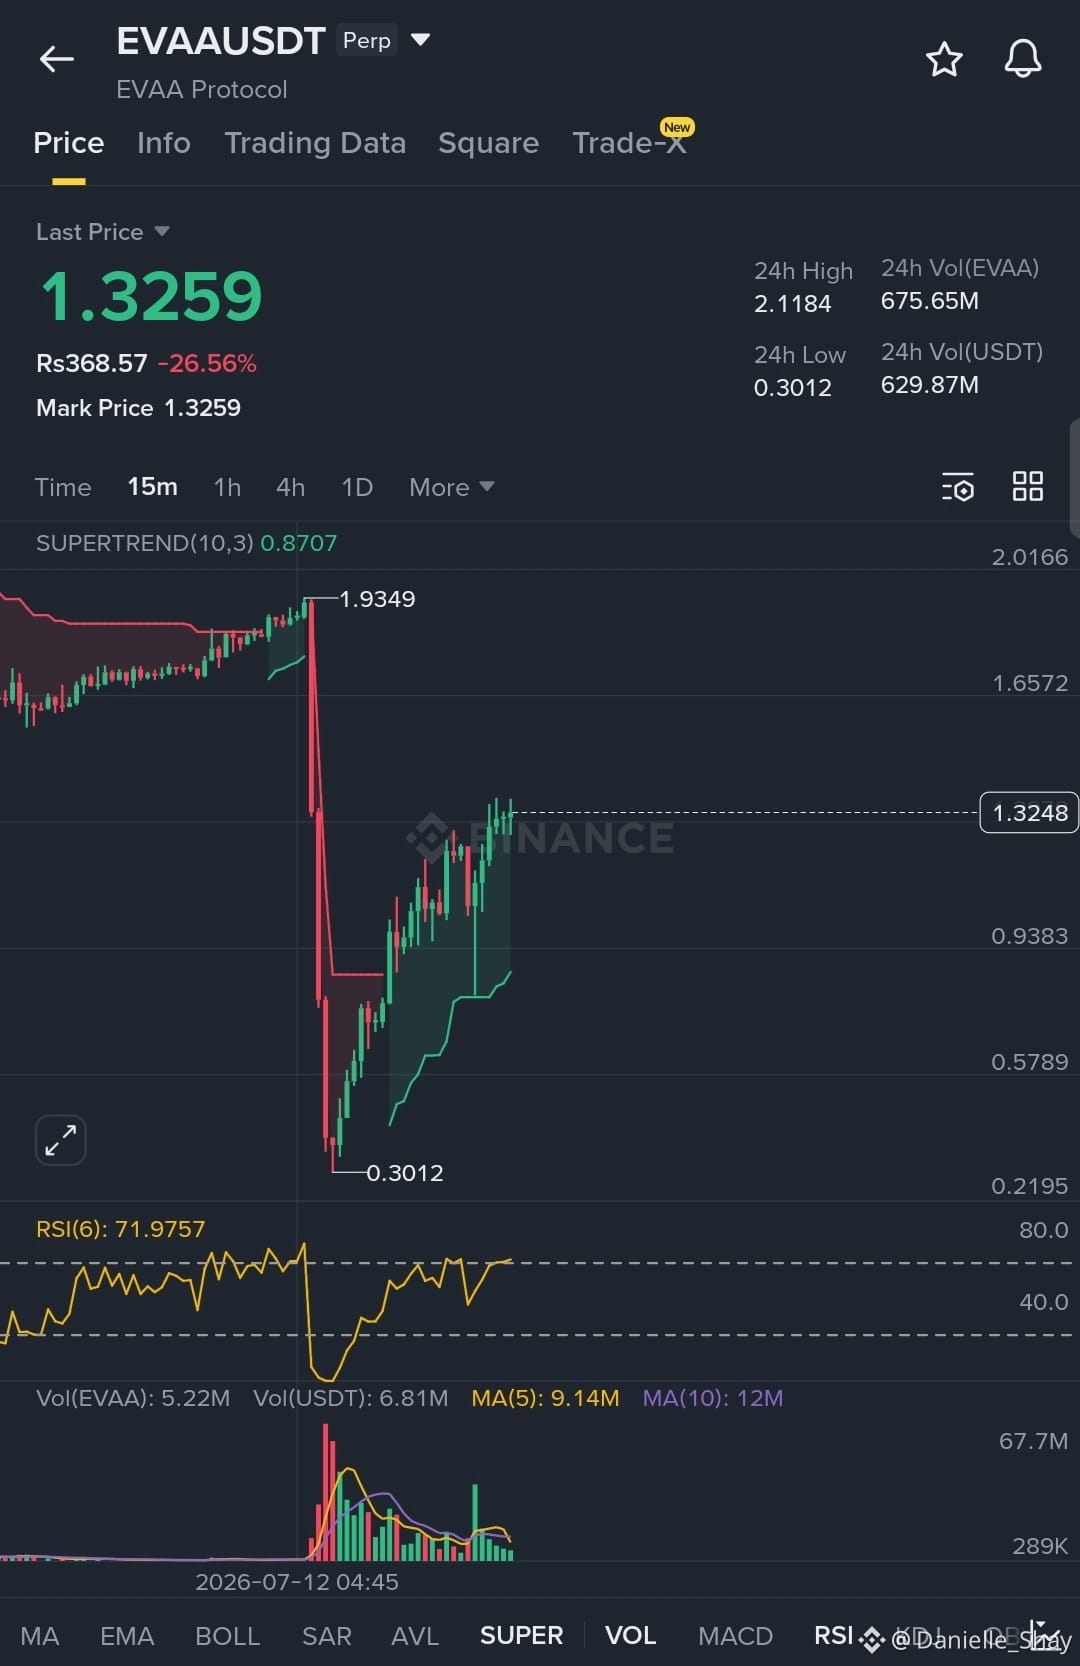Select the 15m chart interval
Viewport: 1080px width, 1666px height.
(x=153, y=487)
